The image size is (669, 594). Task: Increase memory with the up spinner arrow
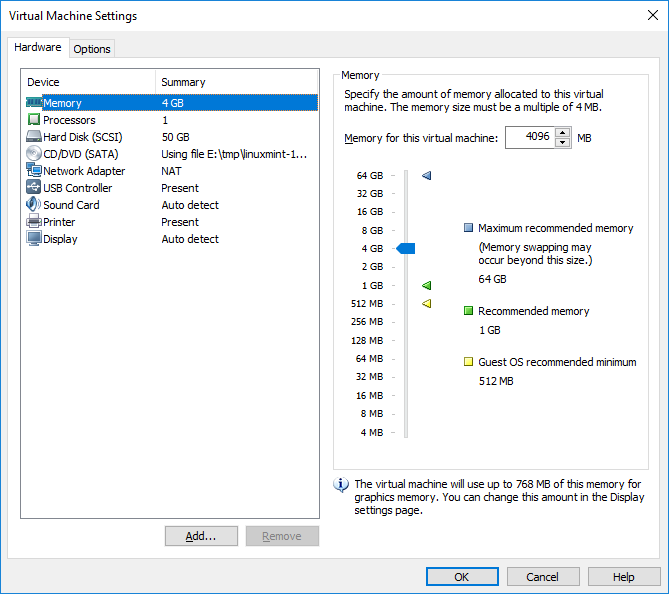[563, 132]
